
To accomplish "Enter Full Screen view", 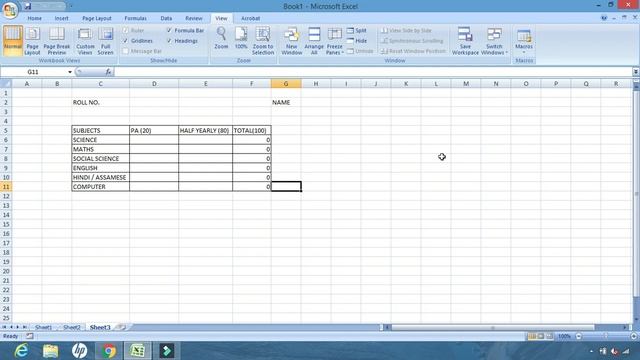I will click(105, 40).
